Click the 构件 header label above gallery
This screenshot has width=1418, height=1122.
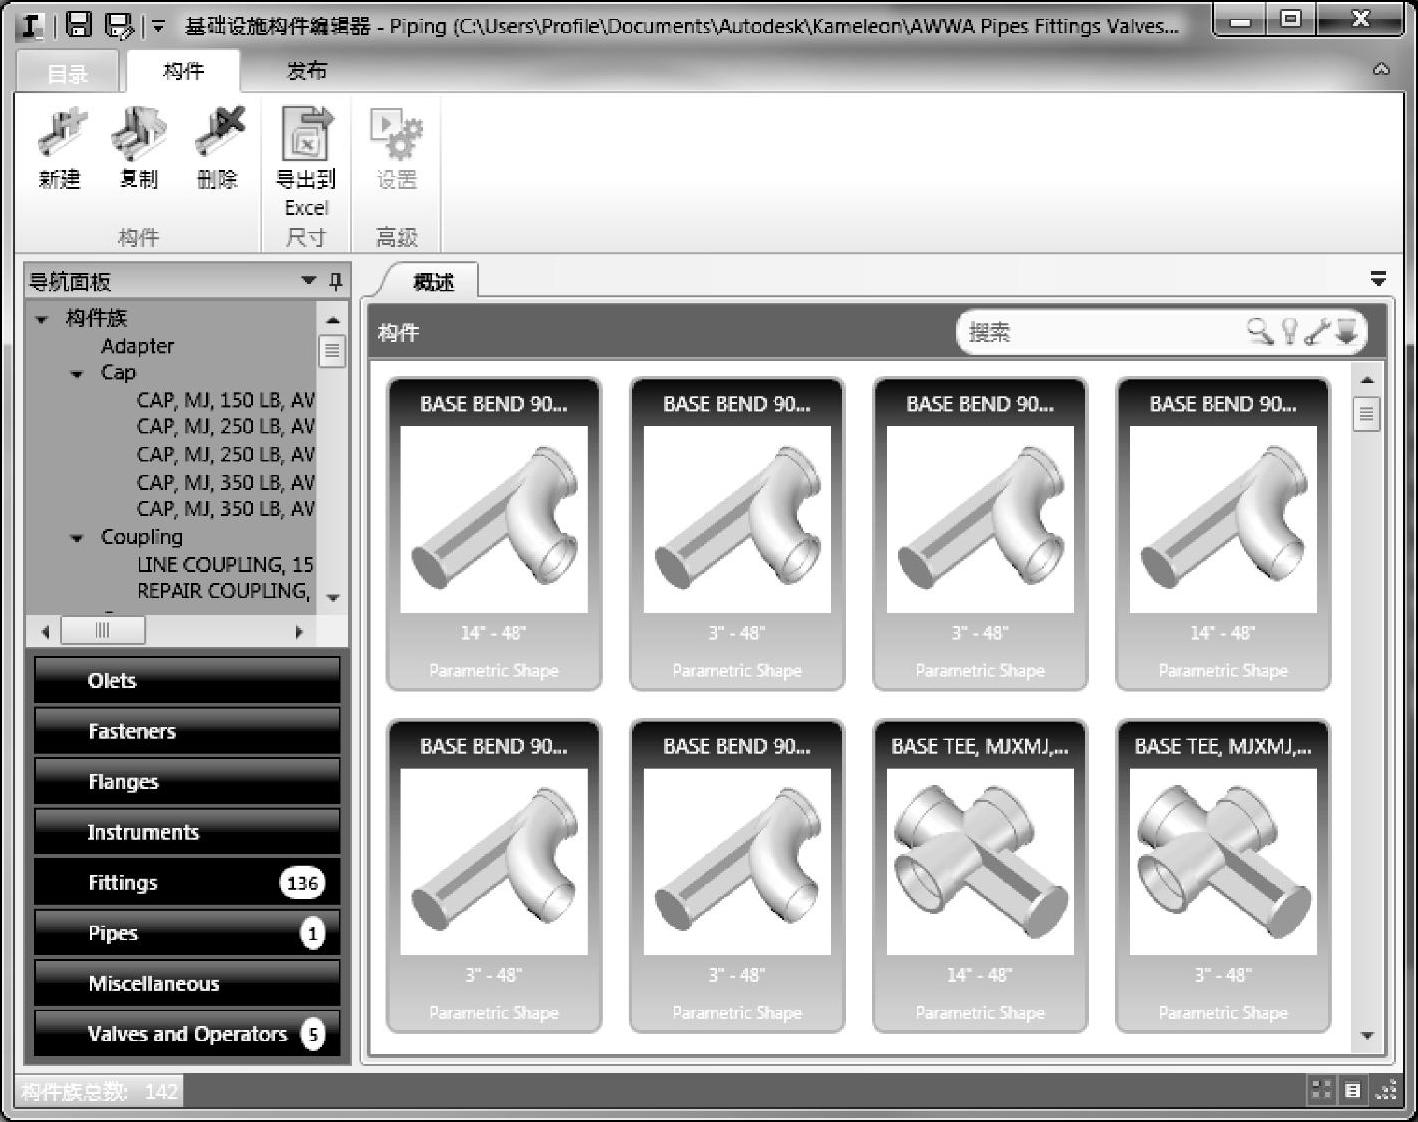pos(398,333)
